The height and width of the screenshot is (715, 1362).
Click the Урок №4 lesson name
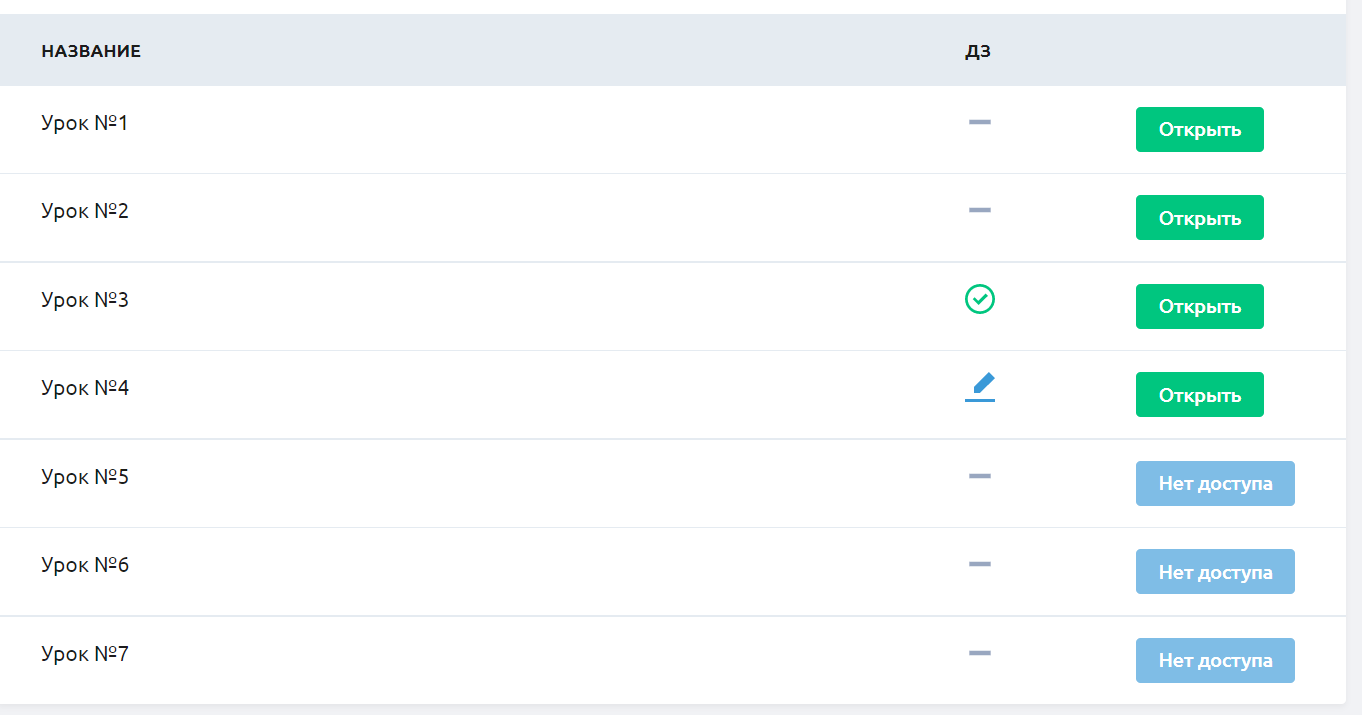tap(85, 388)
